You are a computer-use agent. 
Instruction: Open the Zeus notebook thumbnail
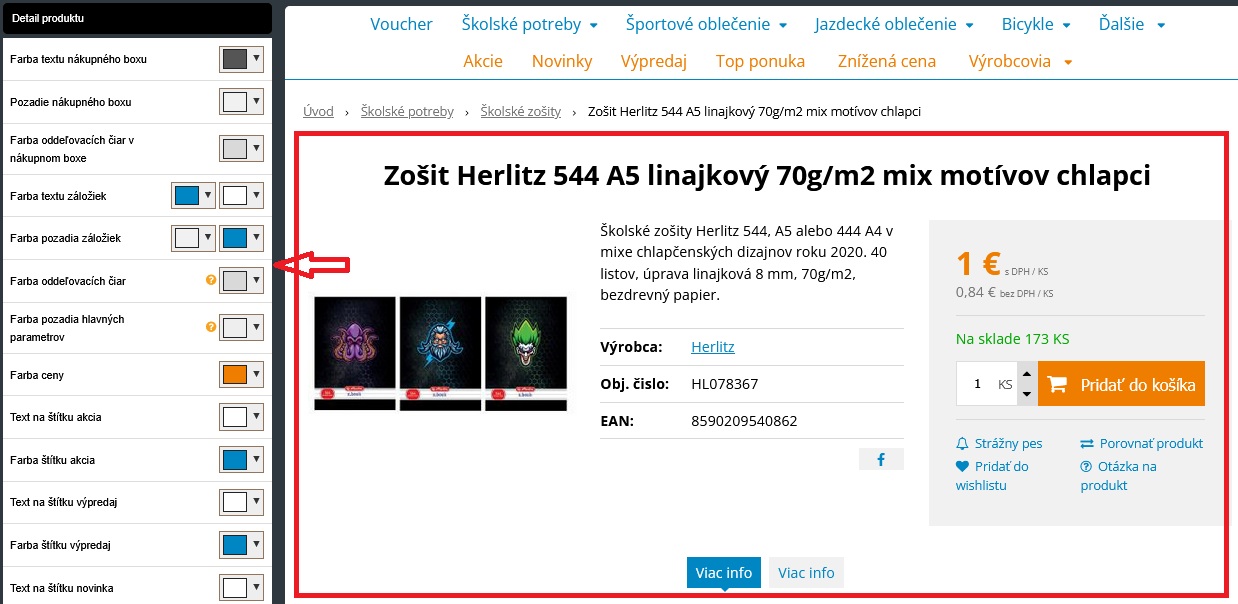click(x=440, y=353)
